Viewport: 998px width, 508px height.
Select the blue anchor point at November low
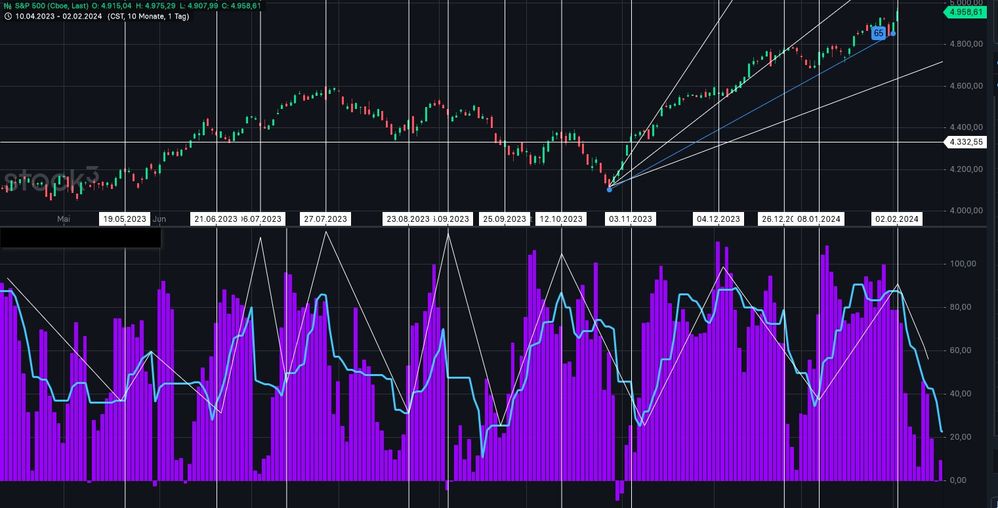click(609, 189)
